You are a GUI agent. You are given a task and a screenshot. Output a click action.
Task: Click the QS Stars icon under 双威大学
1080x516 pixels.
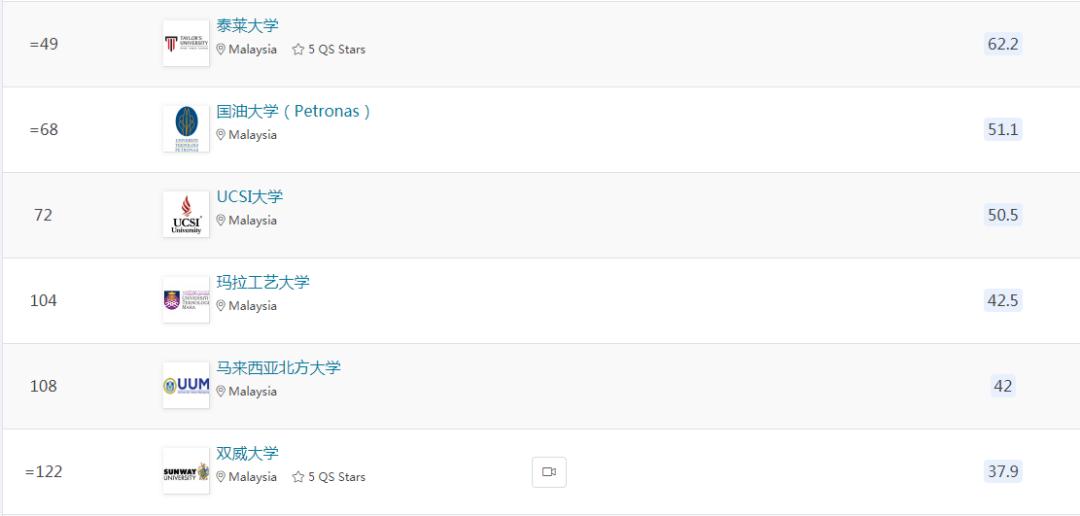[x=297, y=477]
